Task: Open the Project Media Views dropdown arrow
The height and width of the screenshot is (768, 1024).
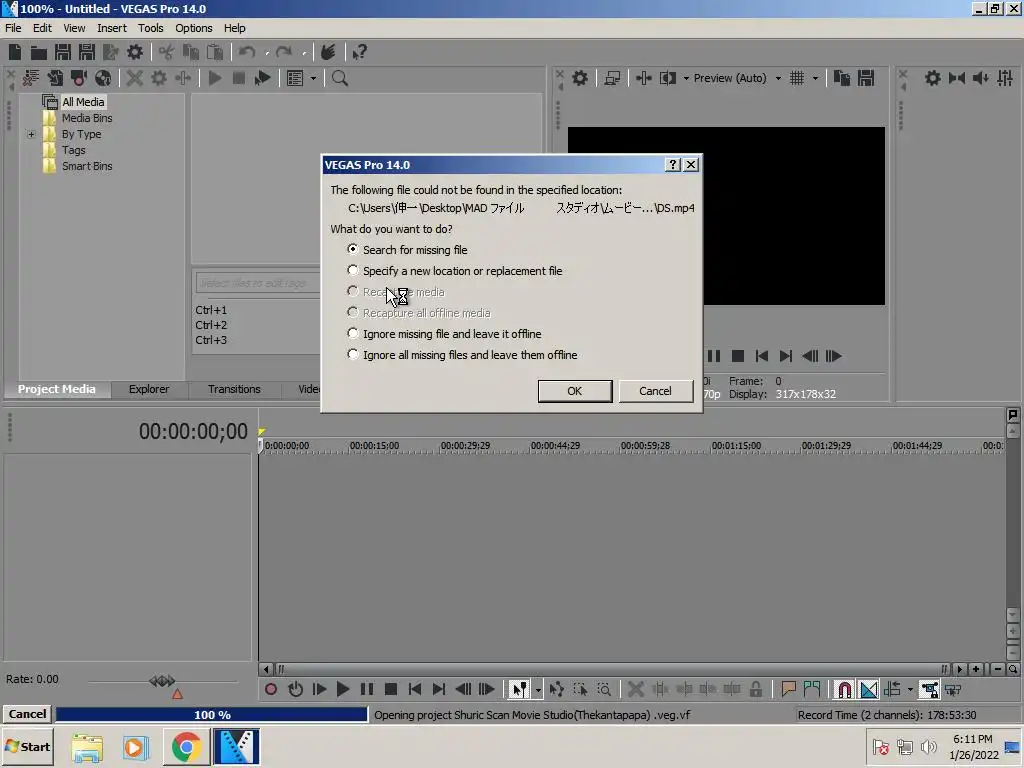Action: click(313, 79)
